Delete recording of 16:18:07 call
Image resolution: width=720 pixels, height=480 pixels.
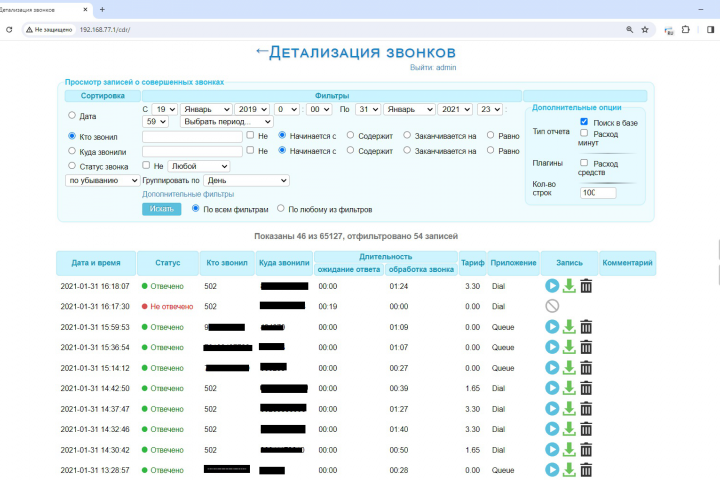pos(586,286)
